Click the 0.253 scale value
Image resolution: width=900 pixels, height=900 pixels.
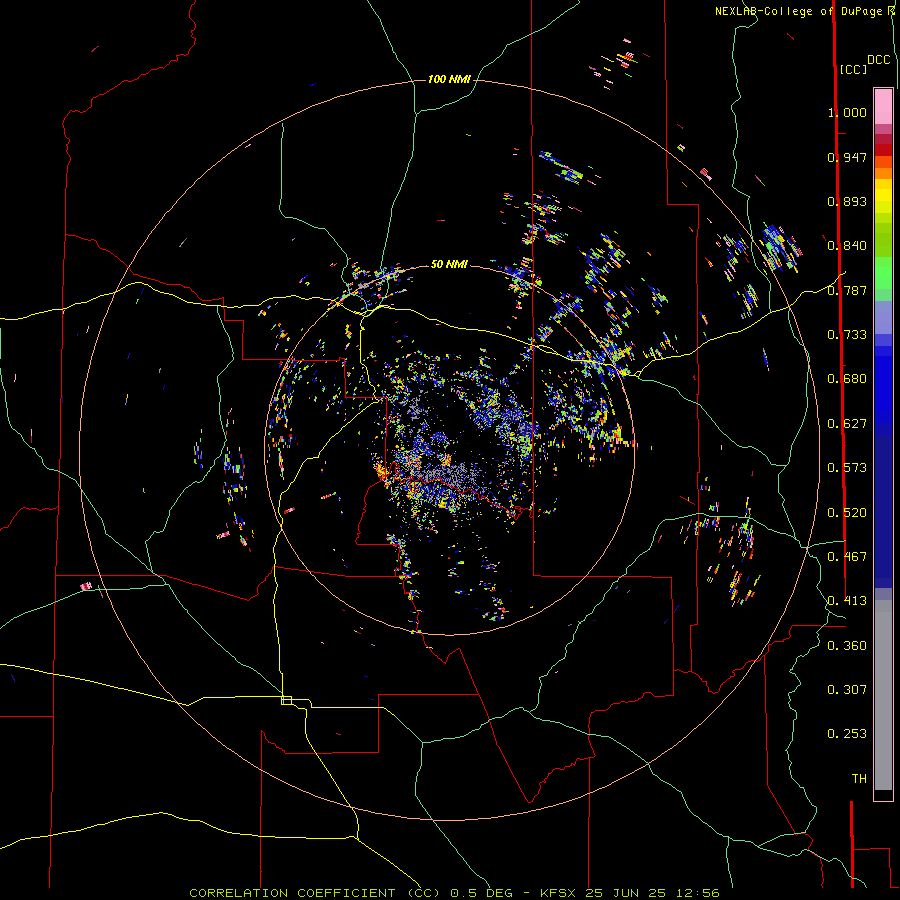(847, 734)
